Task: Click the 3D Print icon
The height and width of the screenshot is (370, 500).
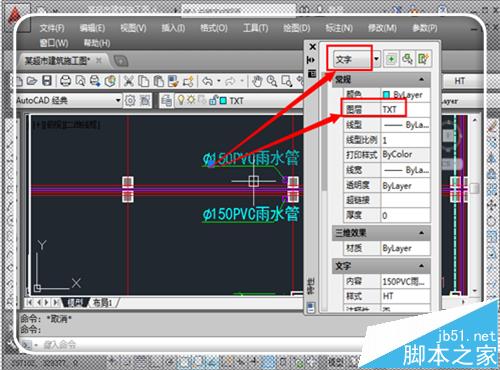Action: point(110,81)
